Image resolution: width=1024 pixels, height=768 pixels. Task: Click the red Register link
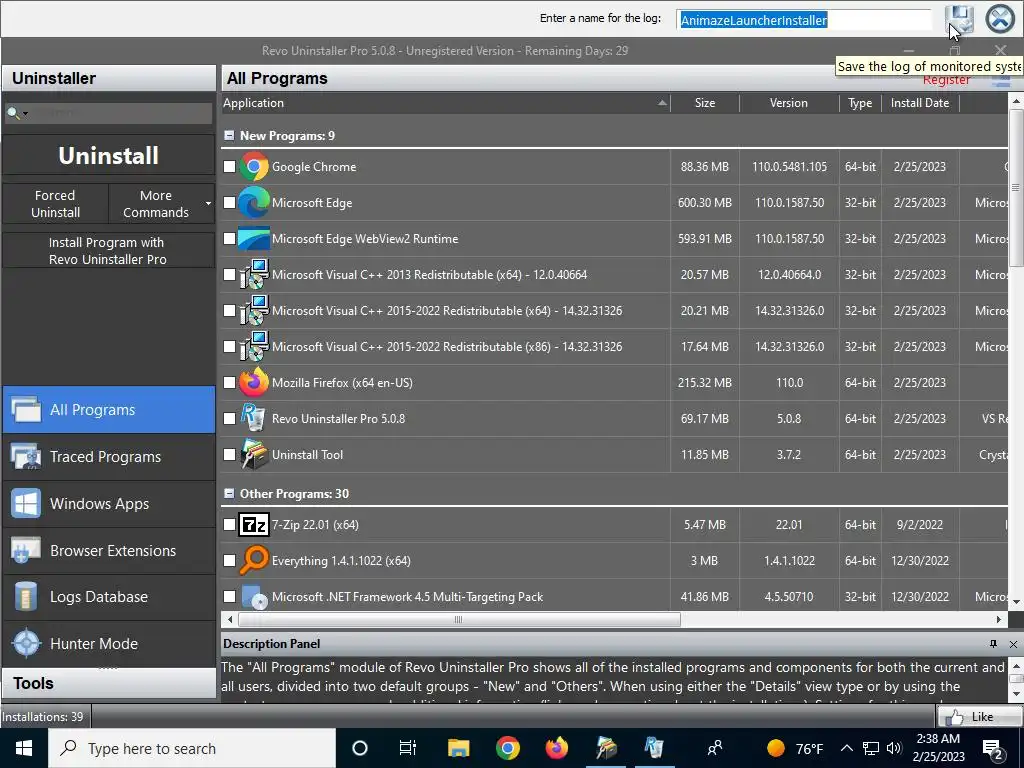(x=946, y=80)
